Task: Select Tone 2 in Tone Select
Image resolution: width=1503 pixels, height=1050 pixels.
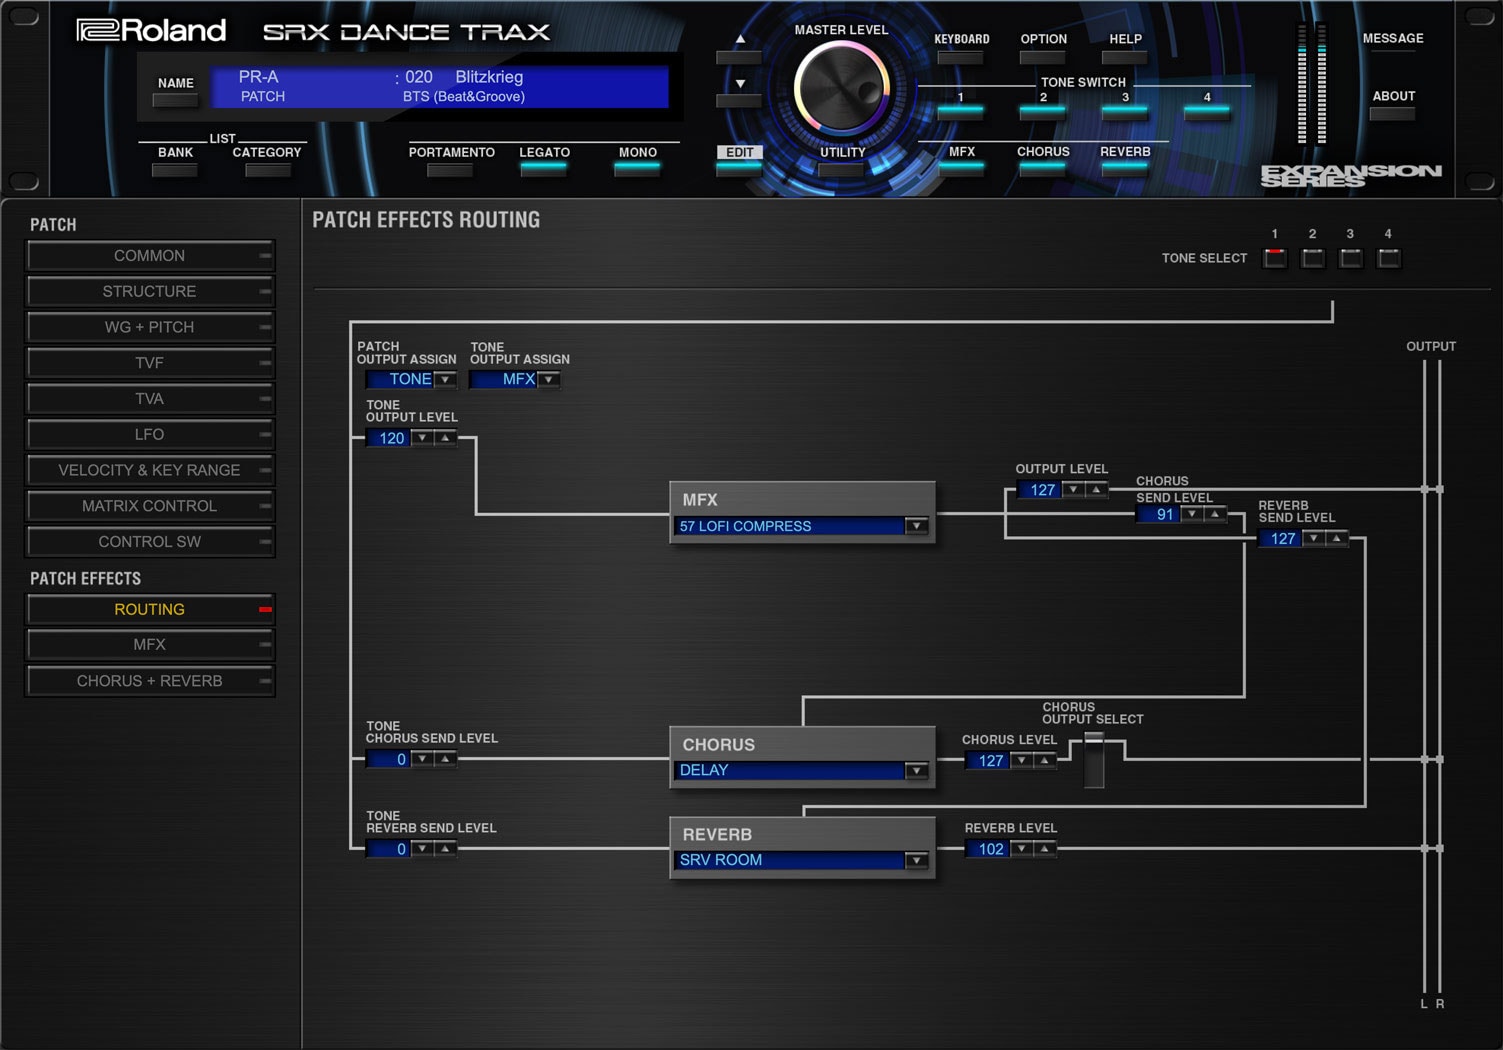Action: (1313, 258)
